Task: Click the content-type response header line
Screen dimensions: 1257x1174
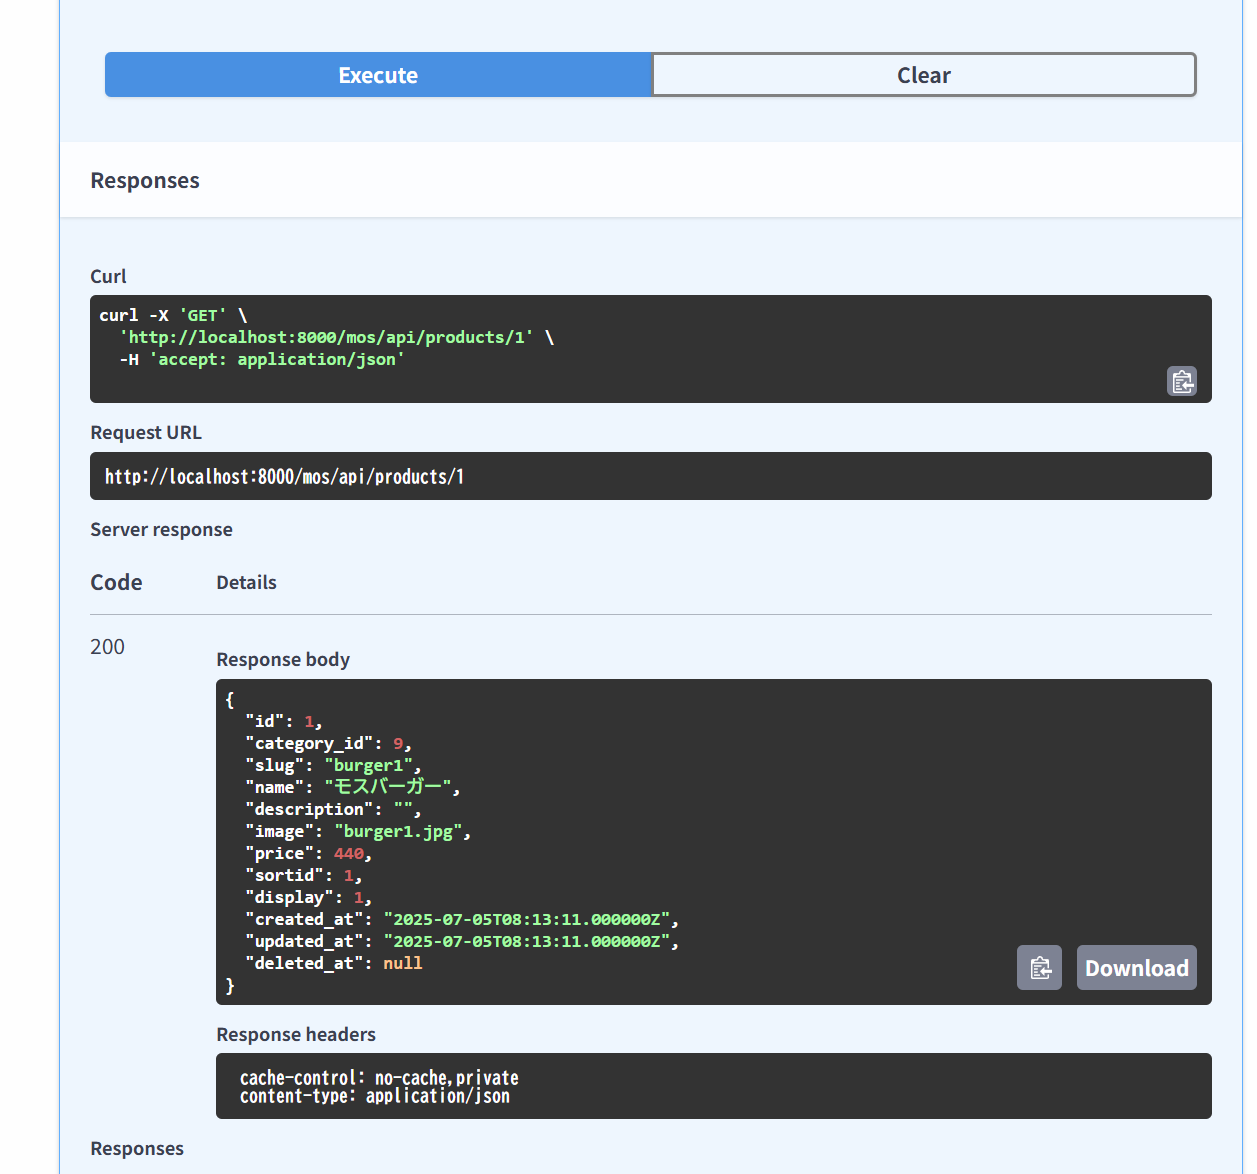Action: tap(375, 1097)
